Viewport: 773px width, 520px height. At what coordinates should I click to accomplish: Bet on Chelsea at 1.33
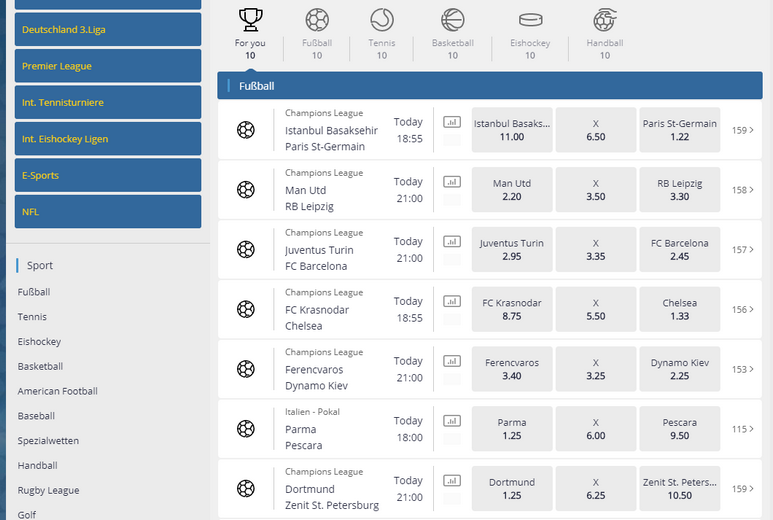(x=679, y=310)
